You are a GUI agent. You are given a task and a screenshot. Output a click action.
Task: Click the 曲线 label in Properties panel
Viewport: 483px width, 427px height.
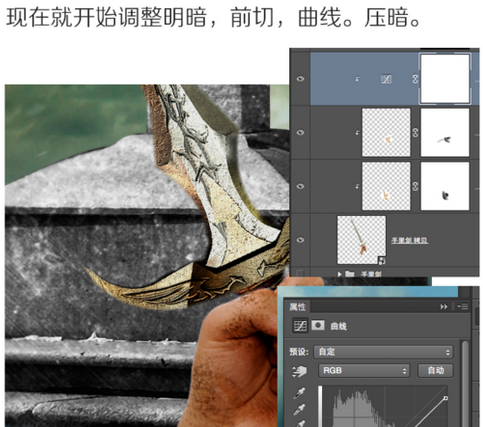(338, 326)
